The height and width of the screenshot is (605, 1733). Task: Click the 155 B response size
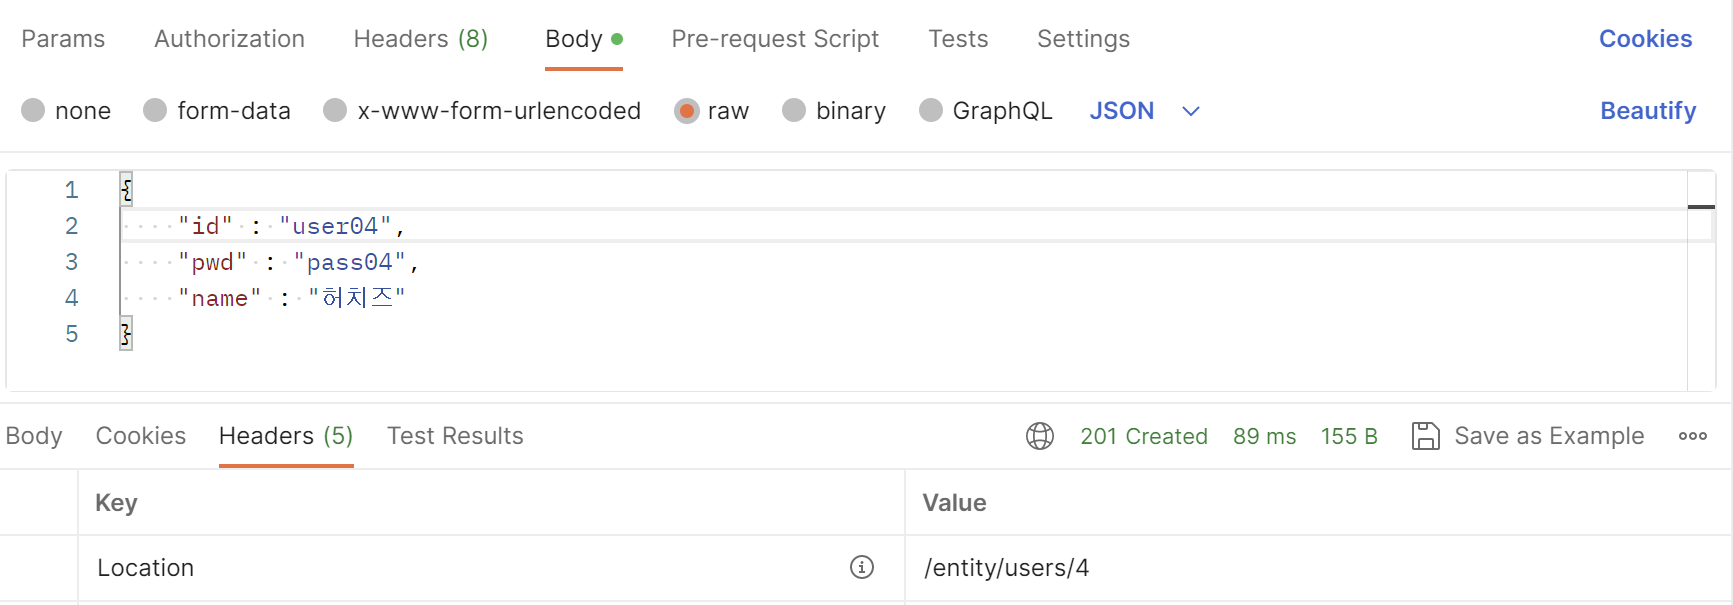coord(1349,436)
